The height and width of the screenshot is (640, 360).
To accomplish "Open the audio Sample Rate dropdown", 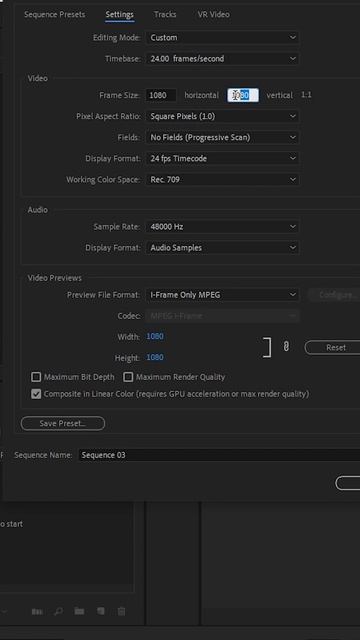I will [x=222, y=227].
